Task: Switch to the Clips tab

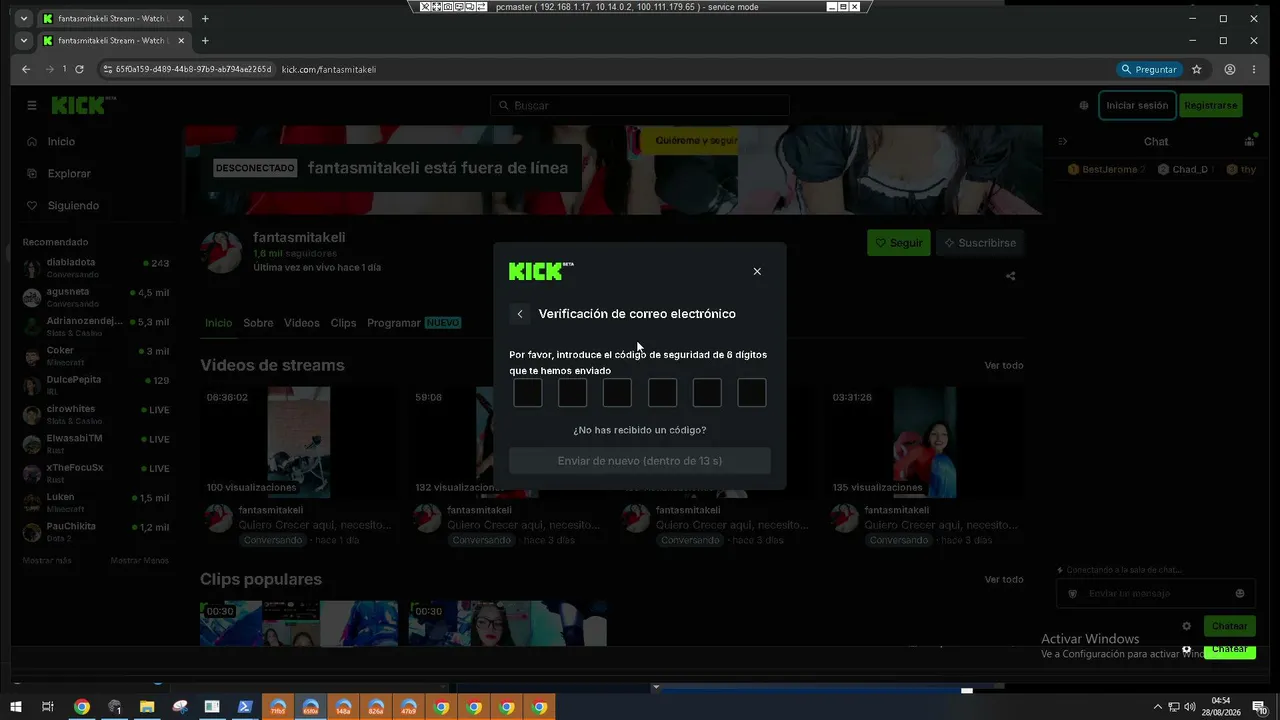Action: [x=343, y=323]
